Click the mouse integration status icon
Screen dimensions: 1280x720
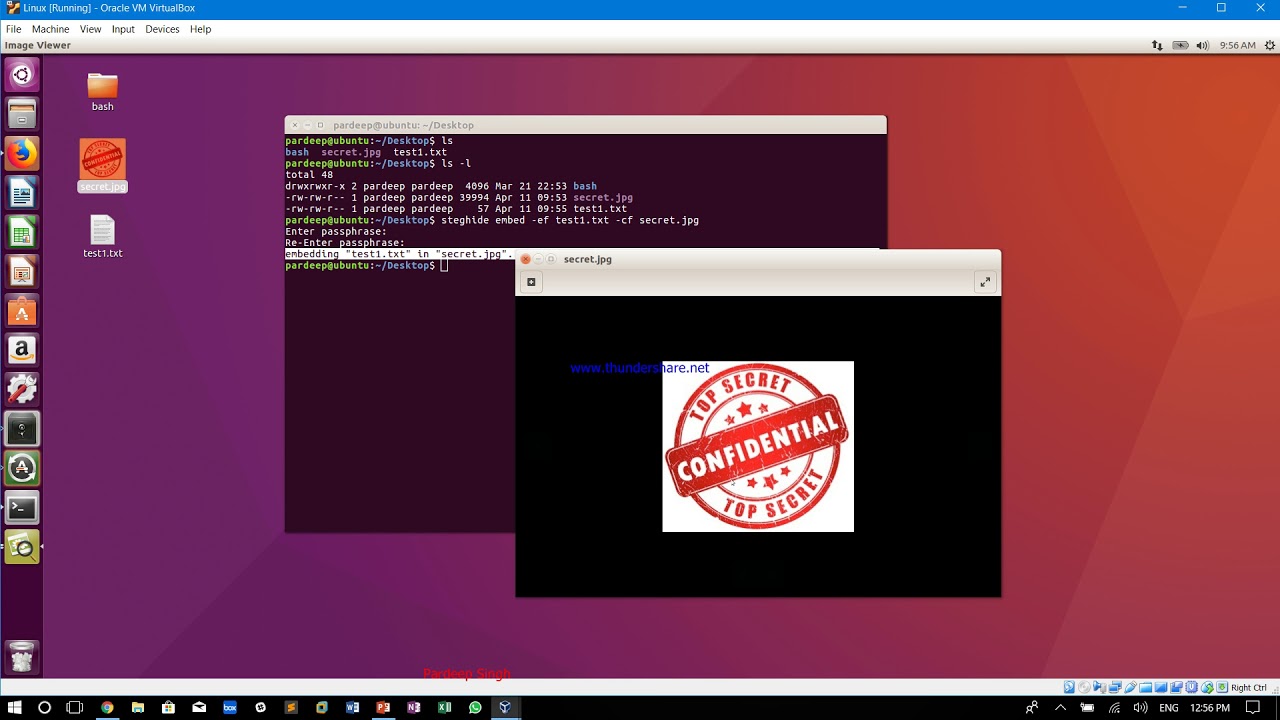[1207, 687]
